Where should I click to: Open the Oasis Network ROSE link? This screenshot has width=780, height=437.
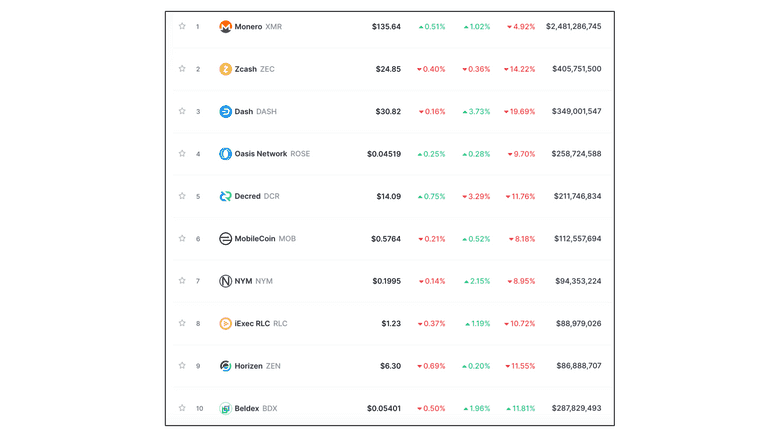[272, 154]
